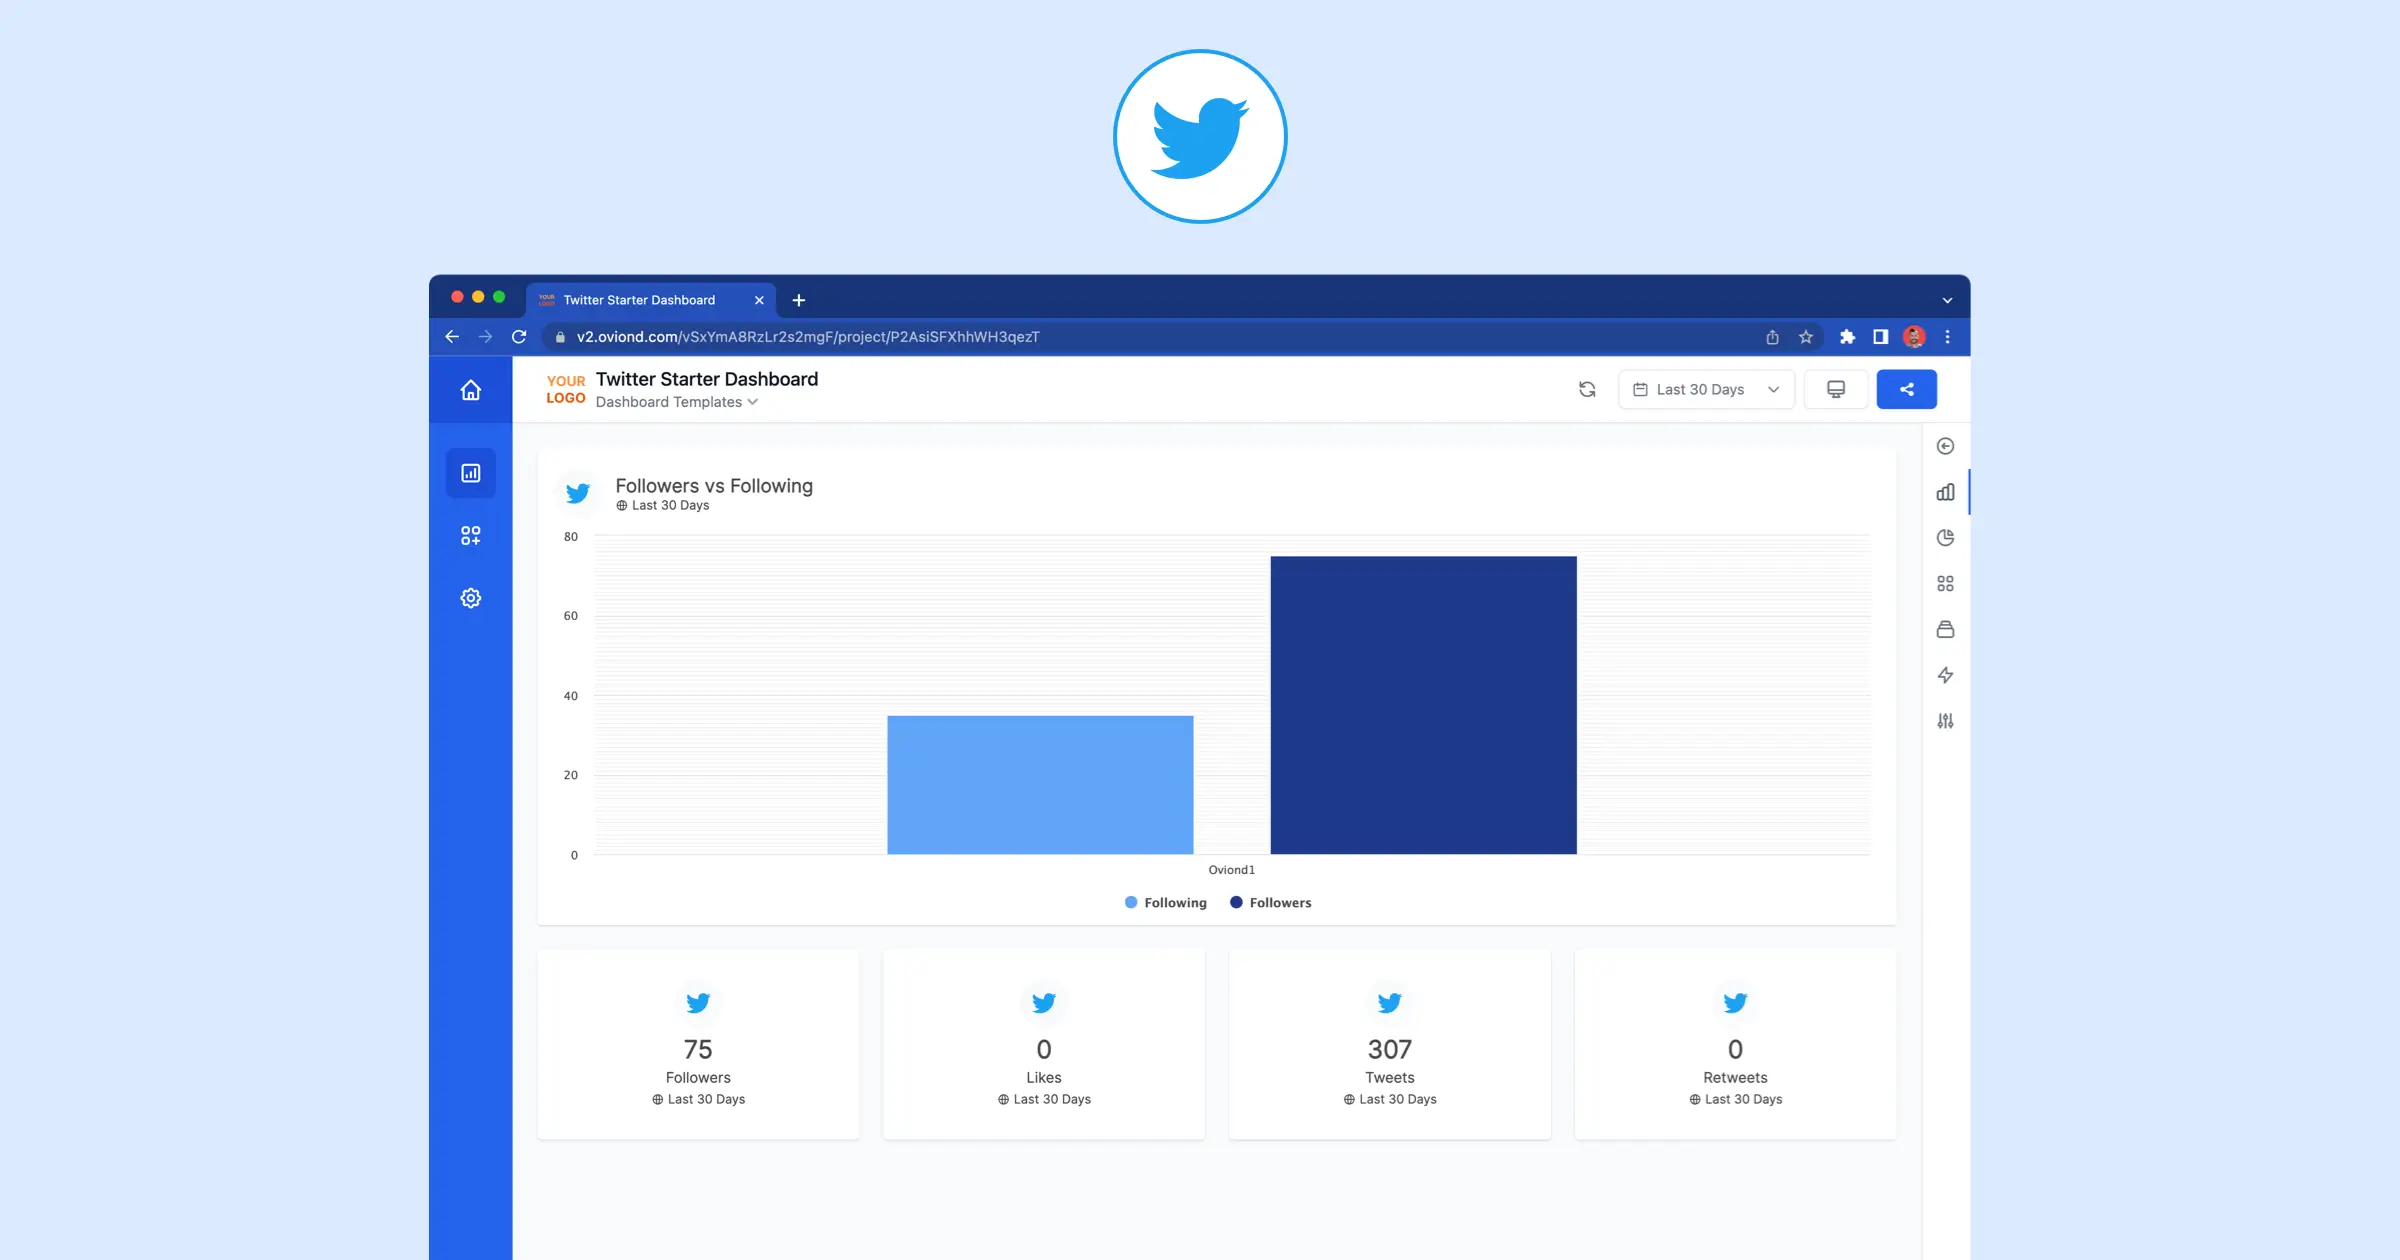Collapse right panel with back arrow icon
Screen dimensions: 2400x1260
(x=1945, y=446)
